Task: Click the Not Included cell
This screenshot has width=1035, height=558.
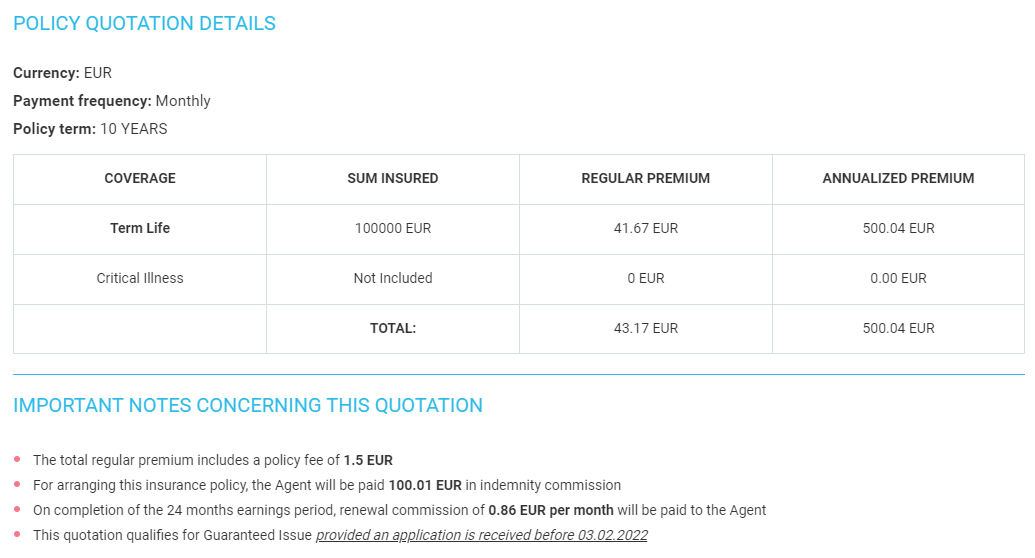Action: coord(392,278)
